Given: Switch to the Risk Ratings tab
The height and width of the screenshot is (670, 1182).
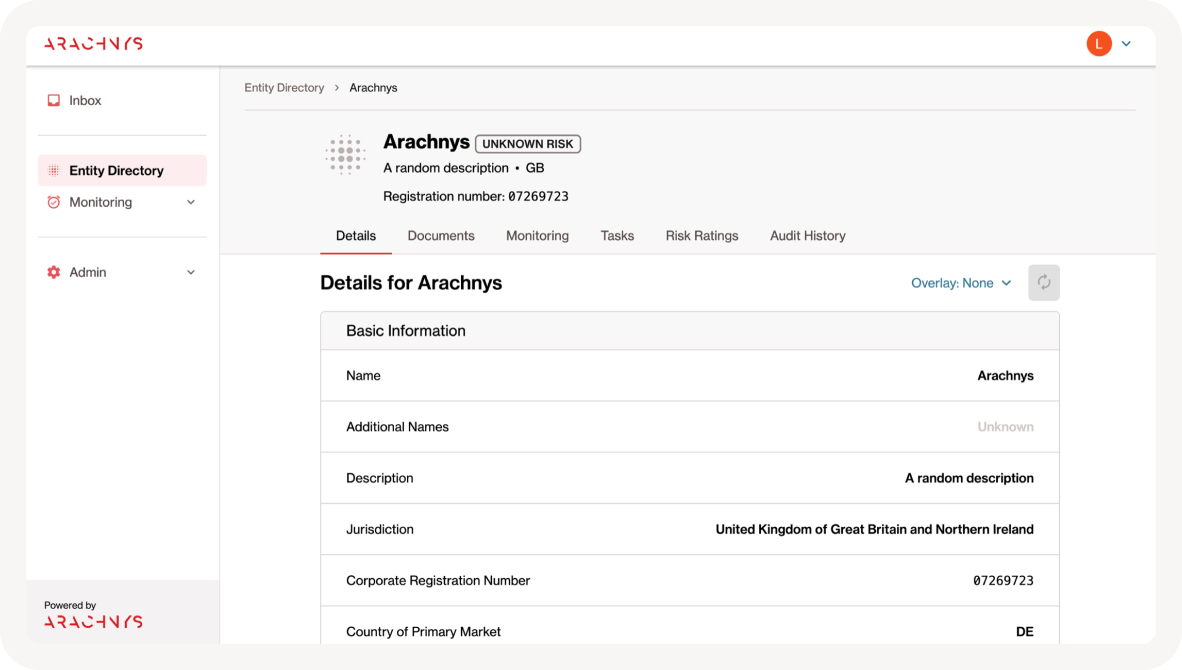Looking at the screenshot, I should pyautogui.click(x=702, y=236).
